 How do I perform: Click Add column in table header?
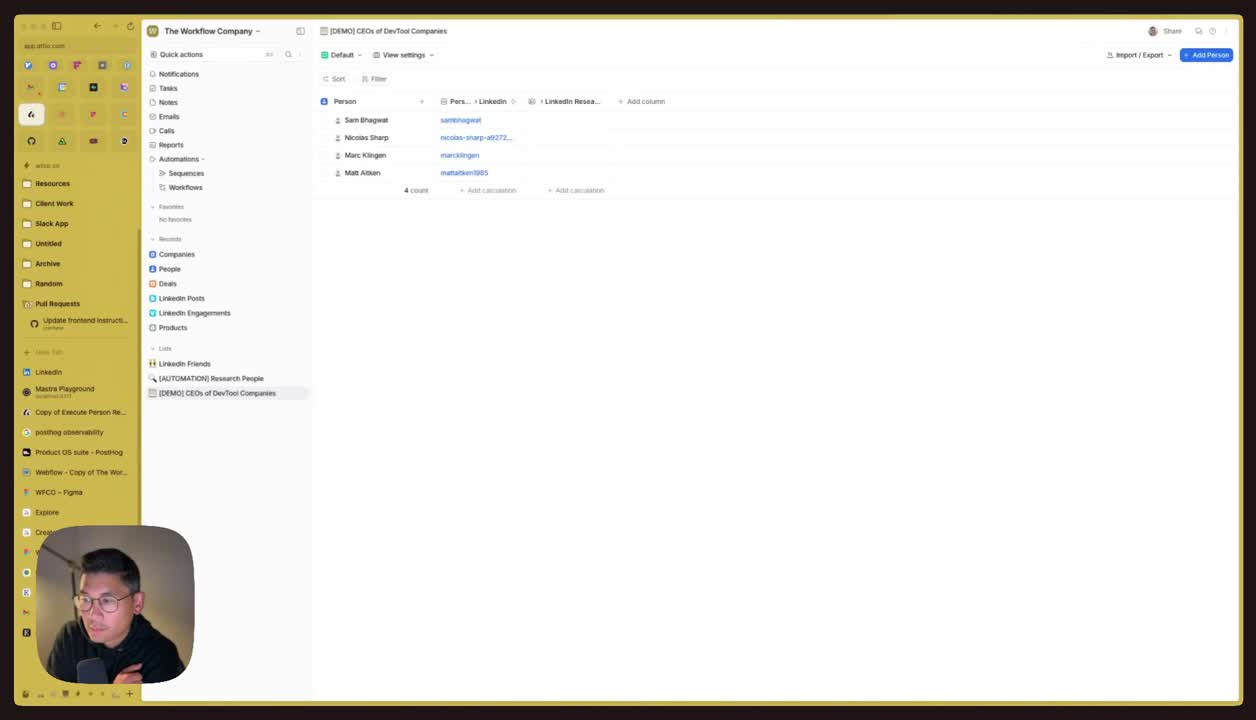click(641, 101)
